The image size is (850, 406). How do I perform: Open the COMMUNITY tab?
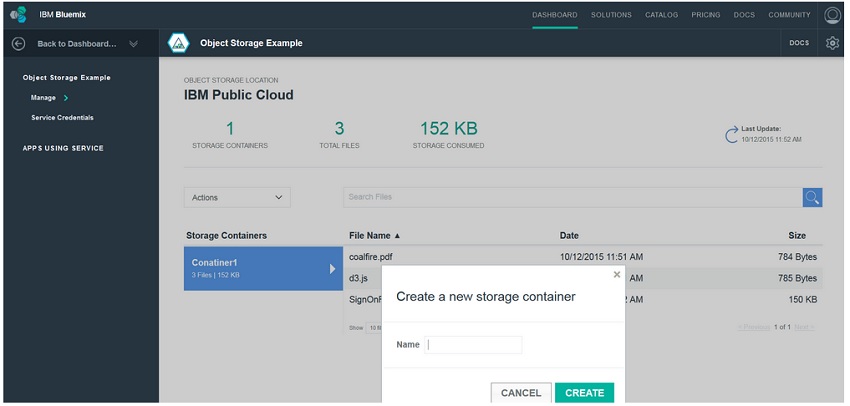click(x=789, y=15)
